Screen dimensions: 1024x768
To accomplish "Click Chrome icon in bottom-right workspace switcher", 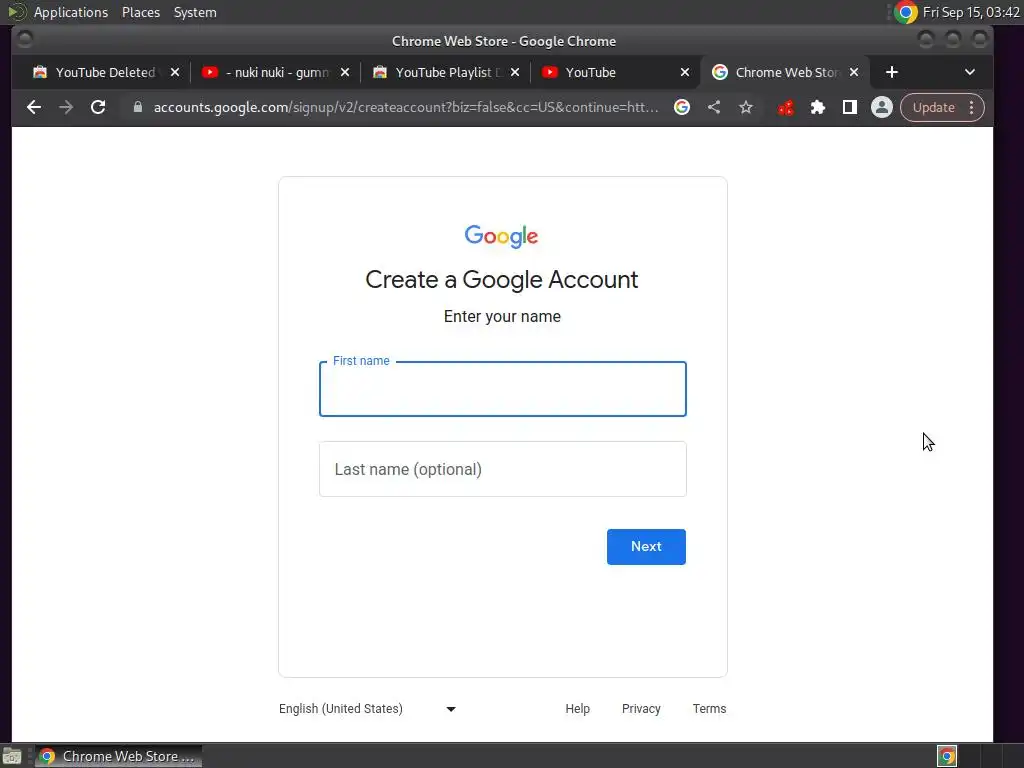I will [947, 756].
